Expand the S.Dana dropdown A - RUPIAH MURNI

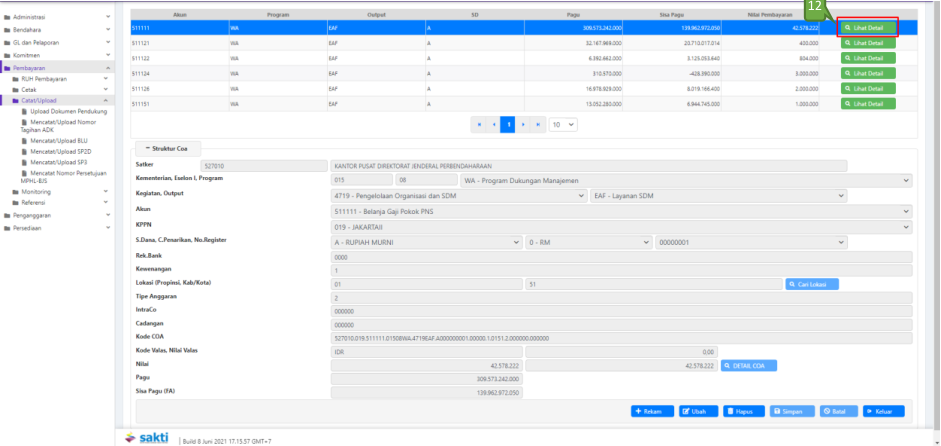(426, 242)
